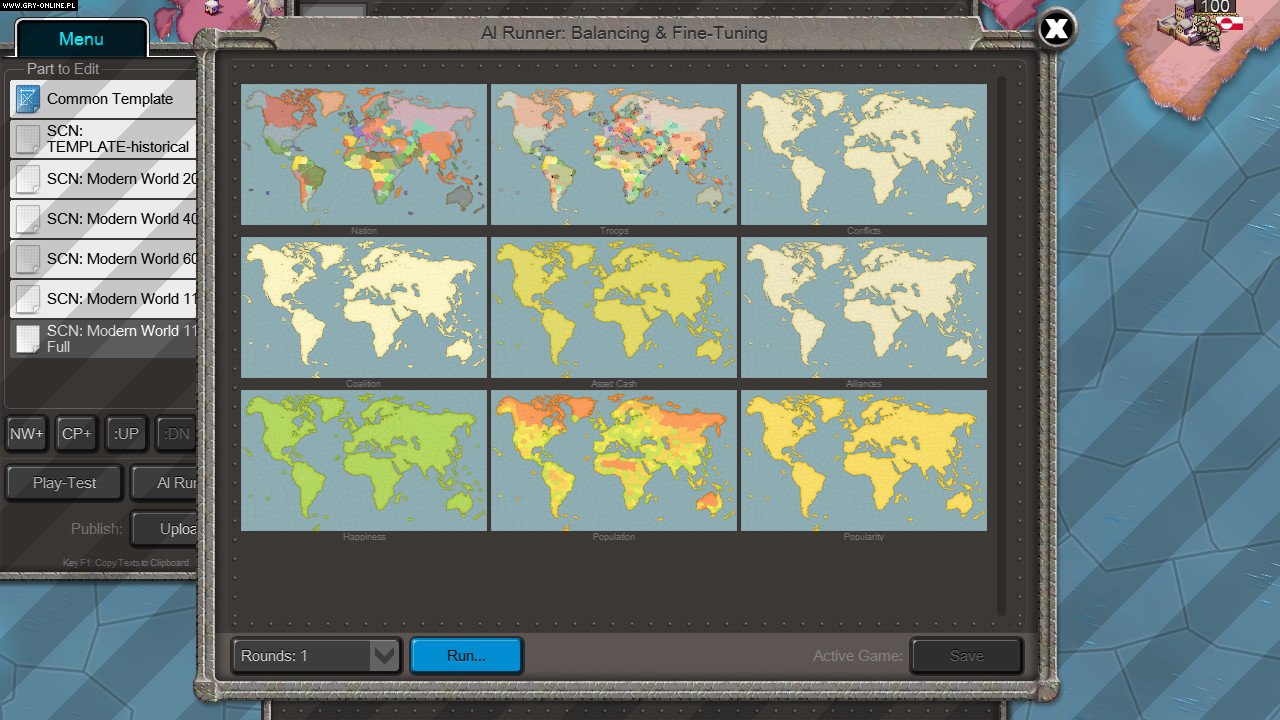This screenshot has height=720, width=1280.
Task: View the Alliances map
Action: click(x=863, y=306)
